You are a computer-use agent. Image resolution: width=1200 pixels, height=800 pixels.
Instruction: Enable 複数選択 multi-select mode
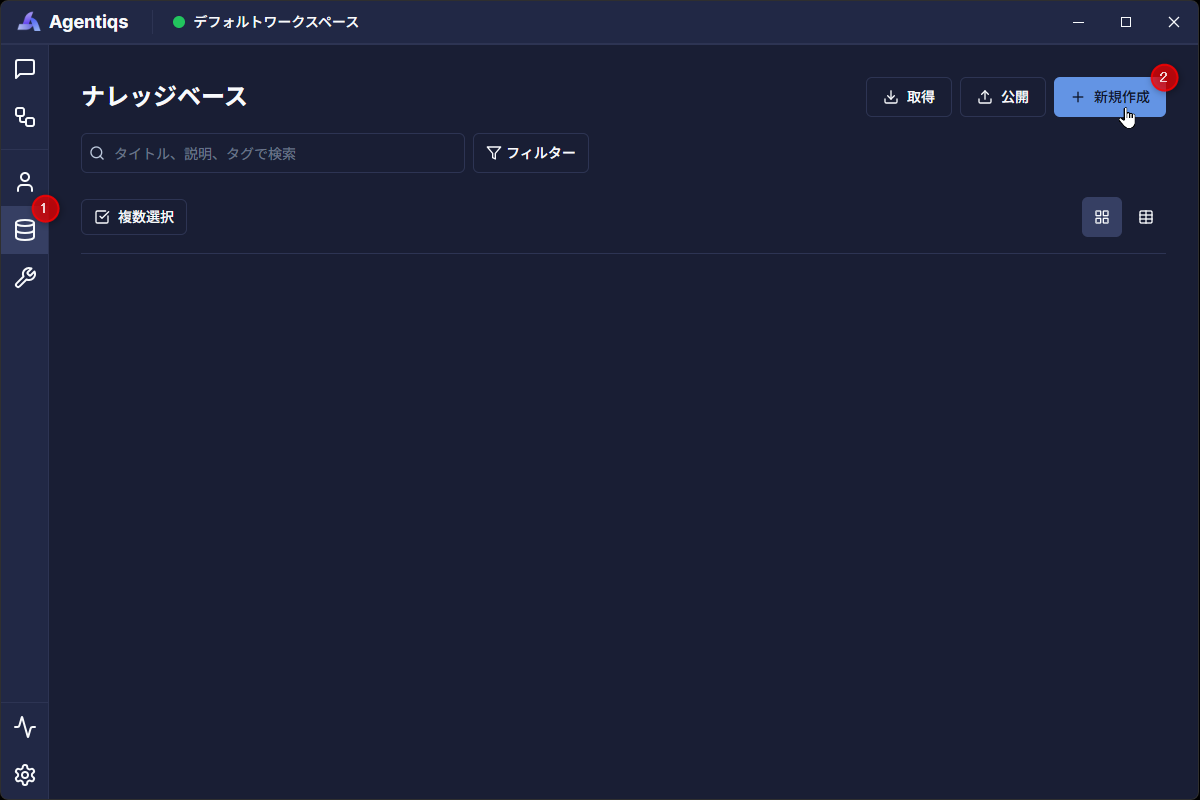(x=134, y=217)
